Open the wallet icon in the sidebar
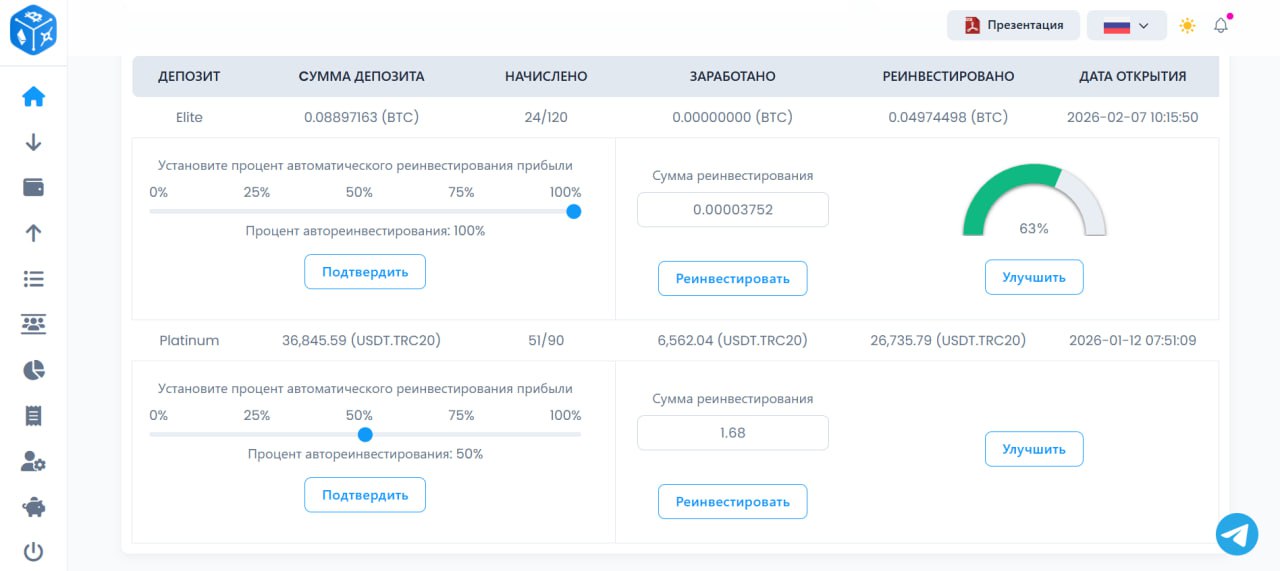The image size is (1280, 571). [33, 187]
